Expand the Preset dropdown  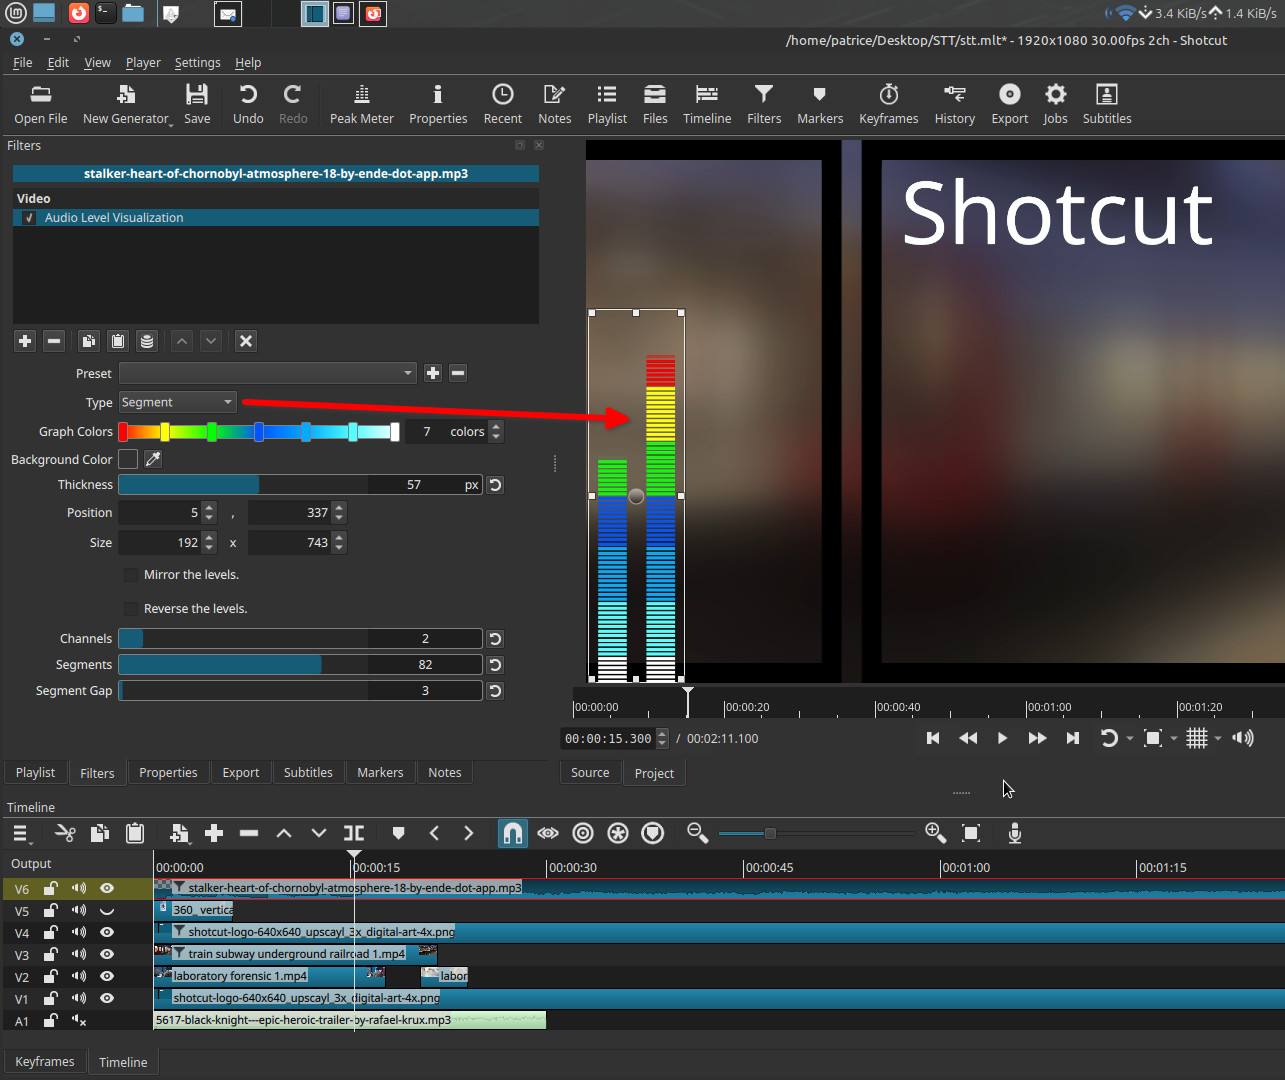(x=267, y=373)
